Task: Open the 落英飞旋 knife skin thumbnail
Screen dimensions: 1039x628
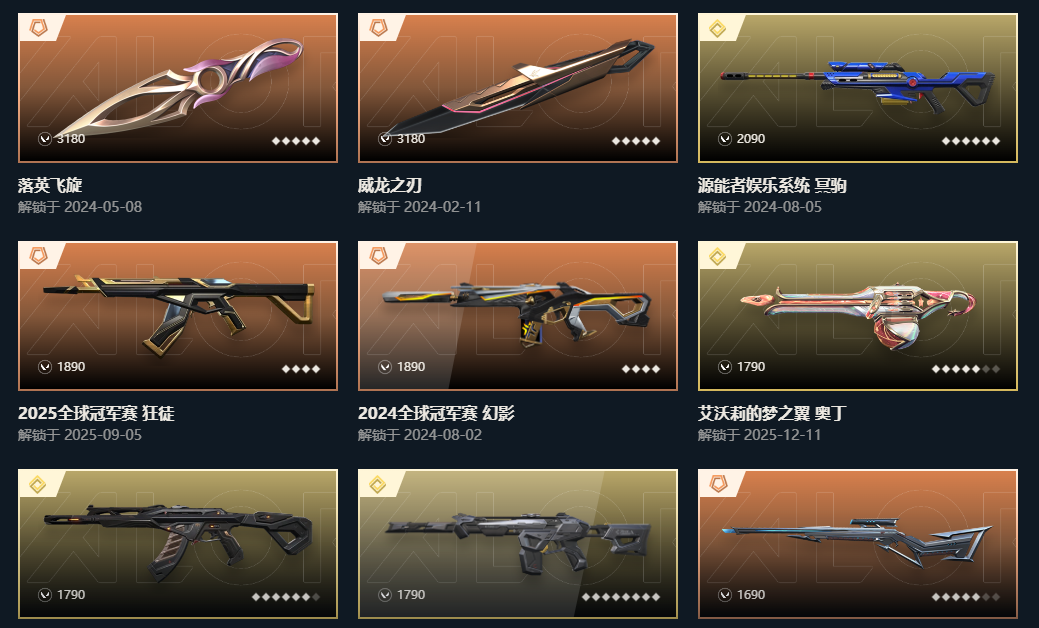Action: (178, 87)
